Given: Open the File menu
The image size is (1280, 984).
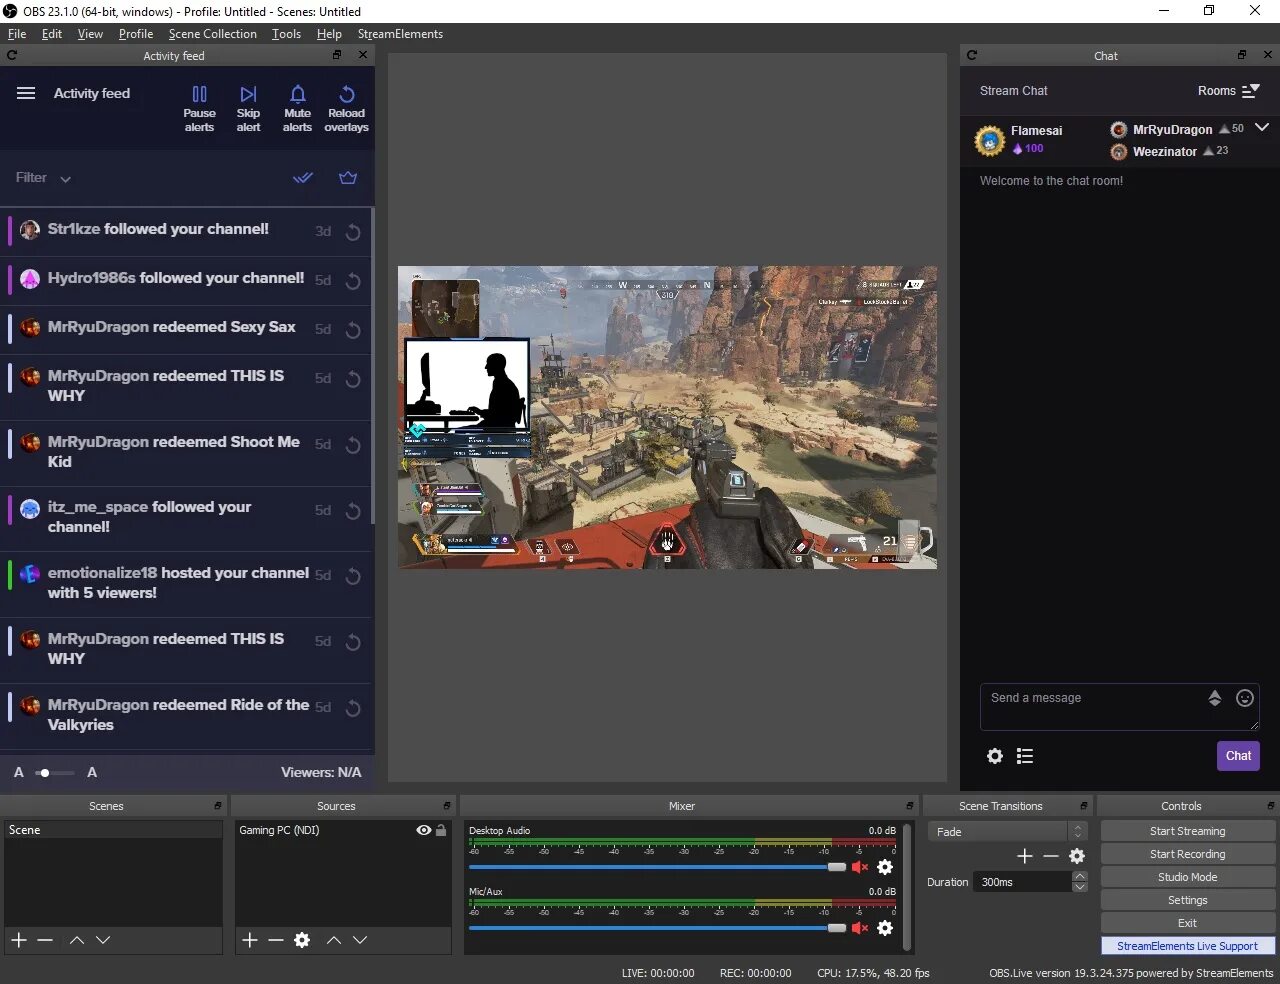Looking at the screenshot, I should pos(17,34).
